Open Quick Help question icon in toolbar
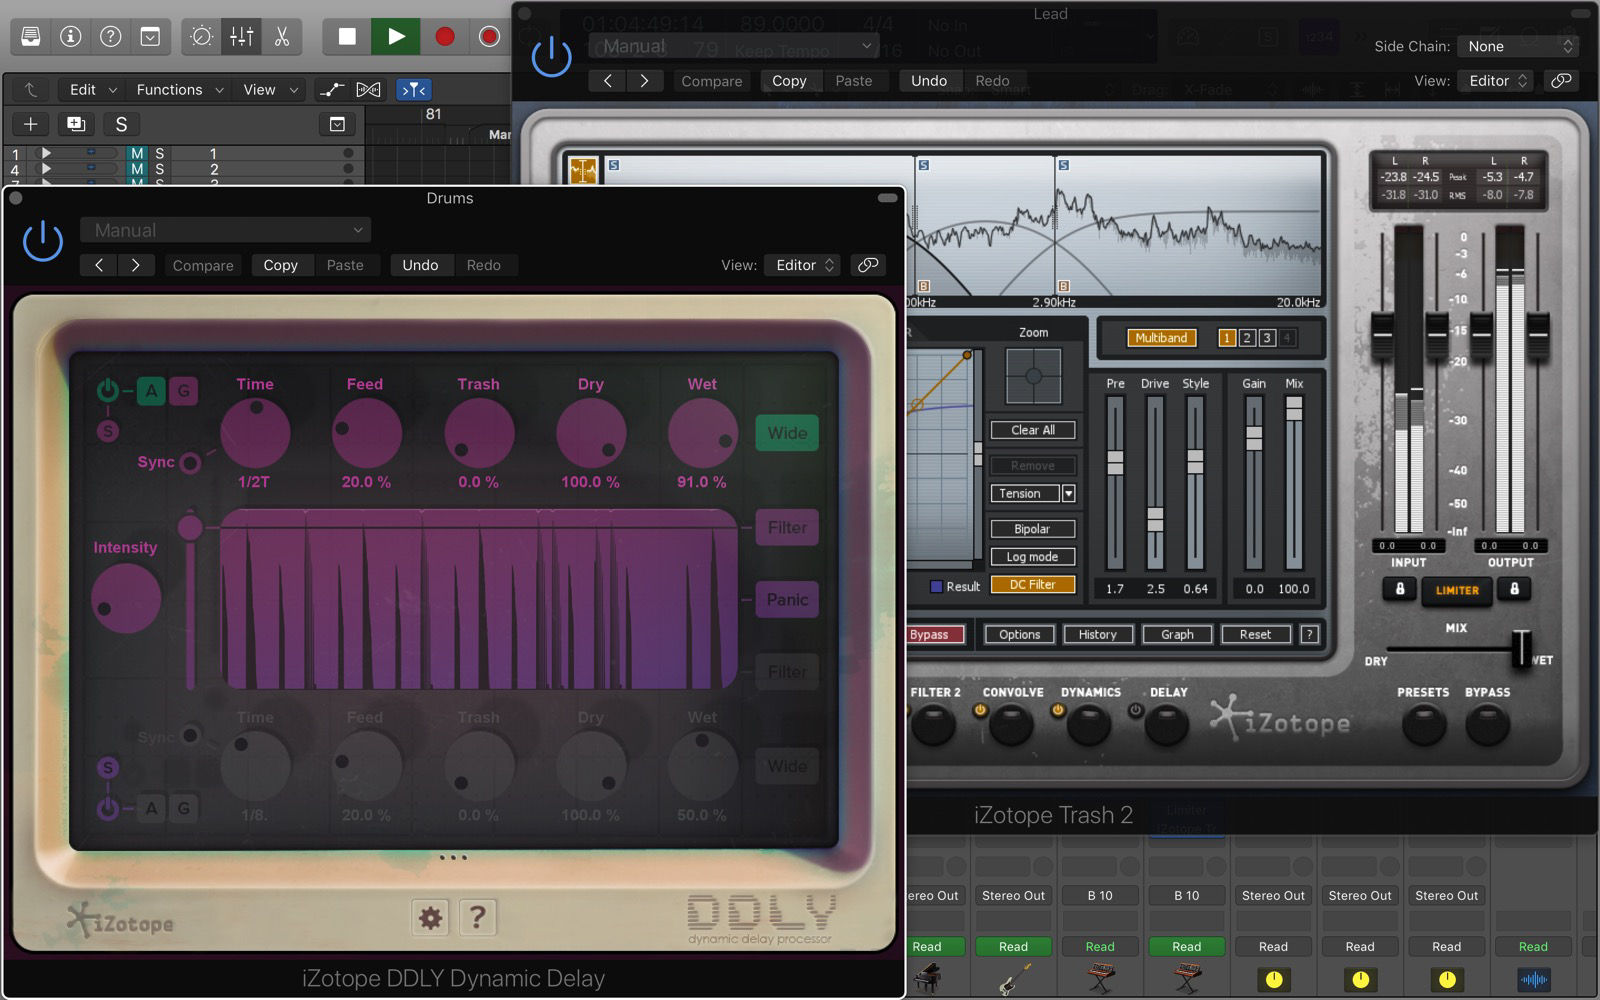This screenshot has height=1000, width=1600. click(x=111, y=37)
